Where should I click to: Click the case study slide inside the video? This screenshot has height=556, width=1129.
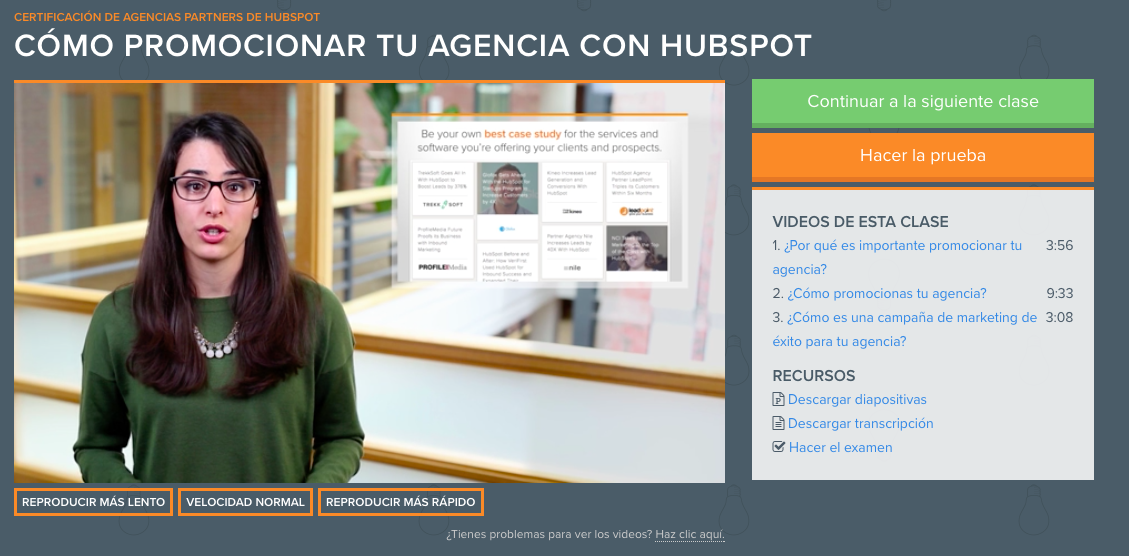539,200
